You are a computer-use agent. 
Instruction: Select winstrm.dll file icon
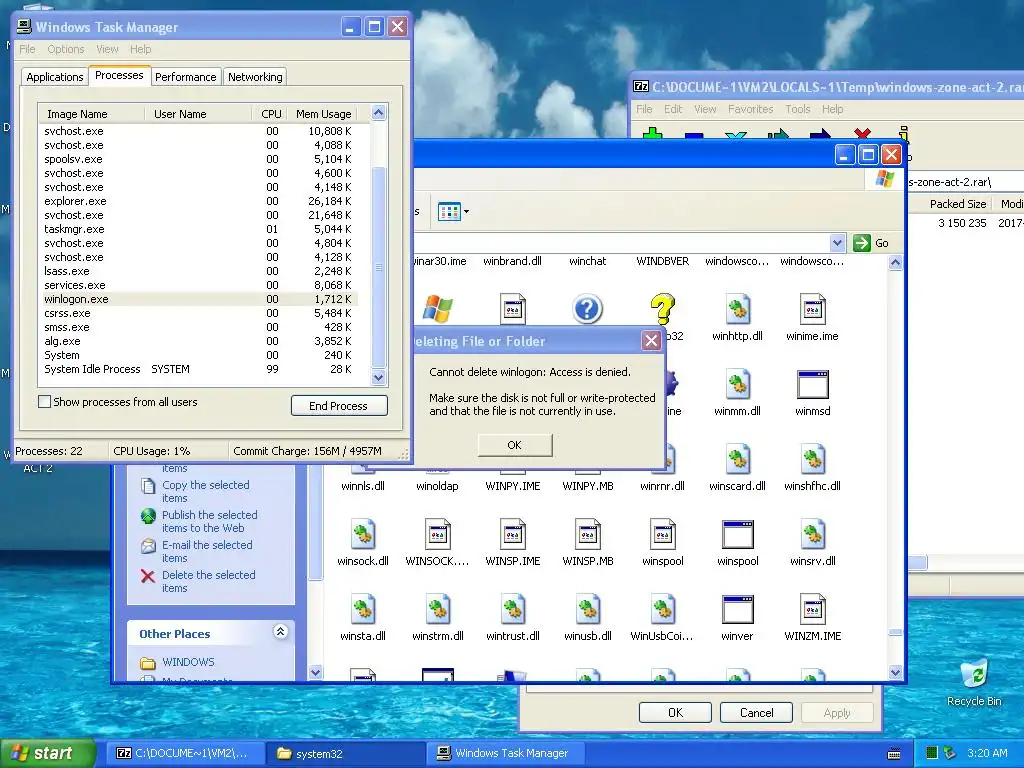pyautogui.click(x=438, y=609)
